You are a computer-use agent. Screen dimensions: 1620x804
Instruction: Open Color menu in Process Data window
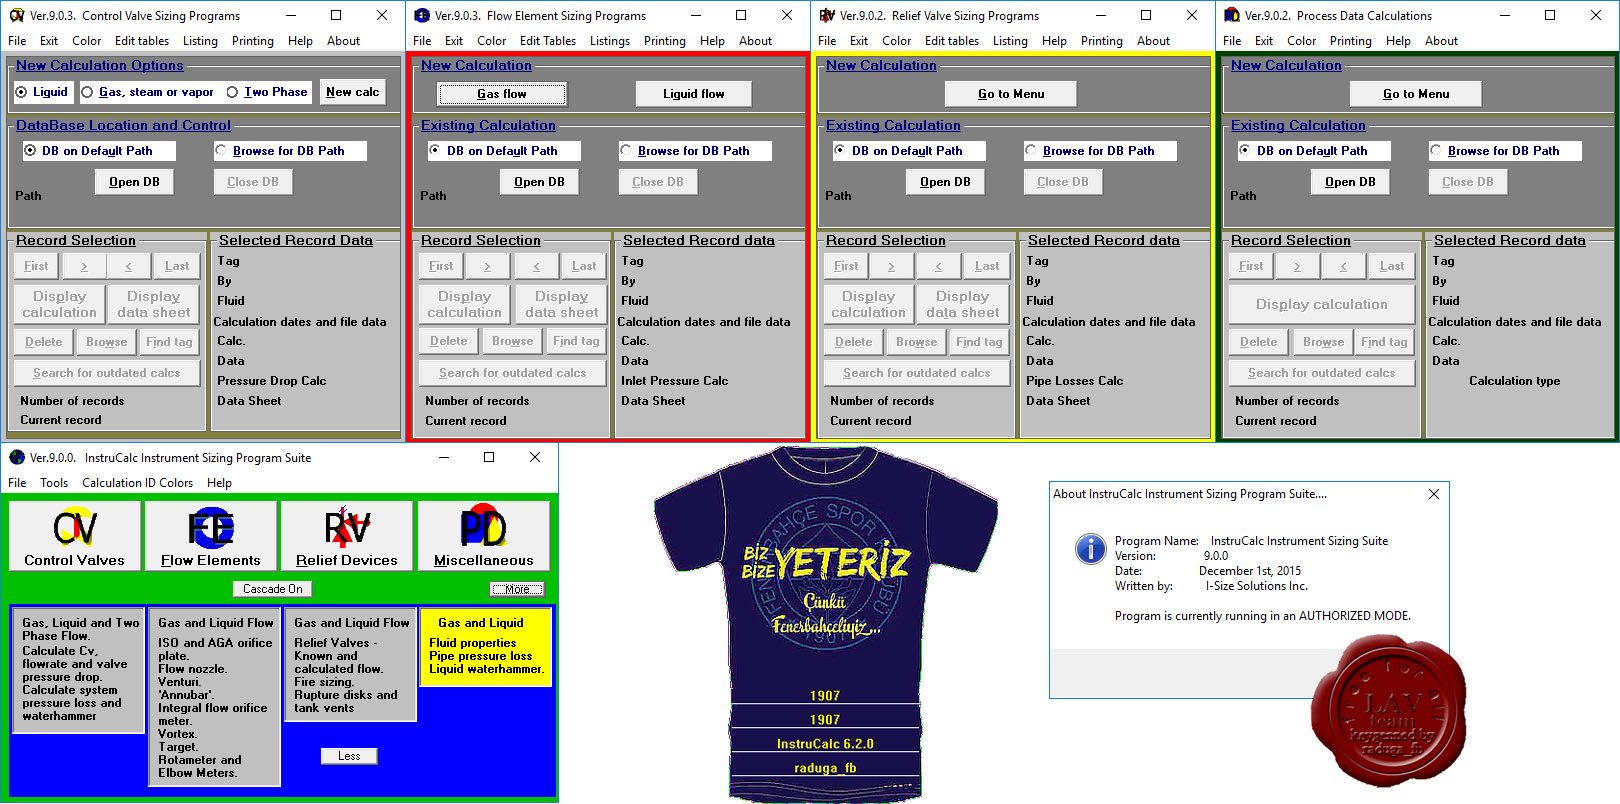point(1302,41)
